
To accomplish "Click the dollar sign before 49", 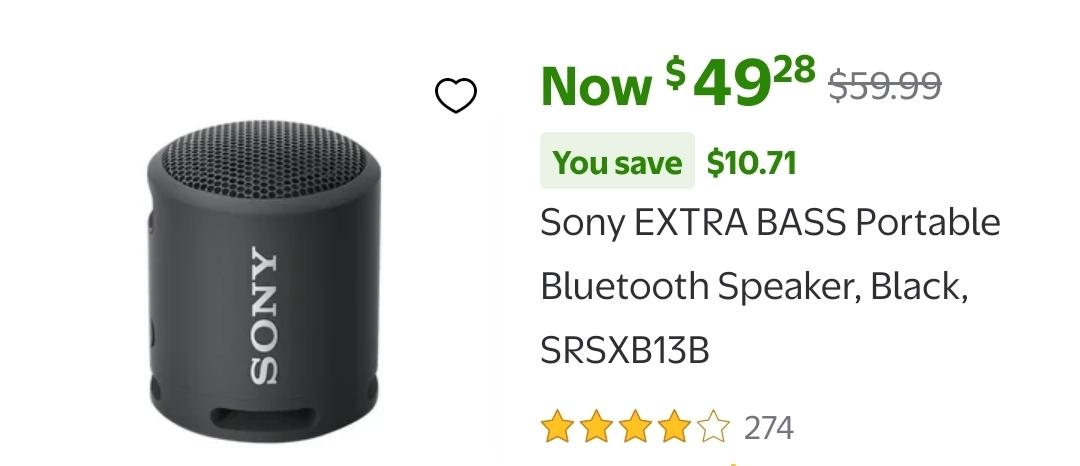I will pos(677,72).
